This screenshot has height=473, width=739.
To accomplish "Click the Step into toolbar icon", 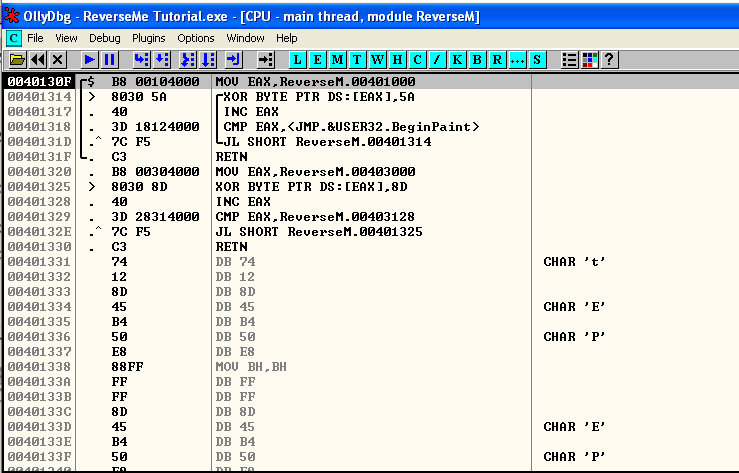I will (141, 60).
